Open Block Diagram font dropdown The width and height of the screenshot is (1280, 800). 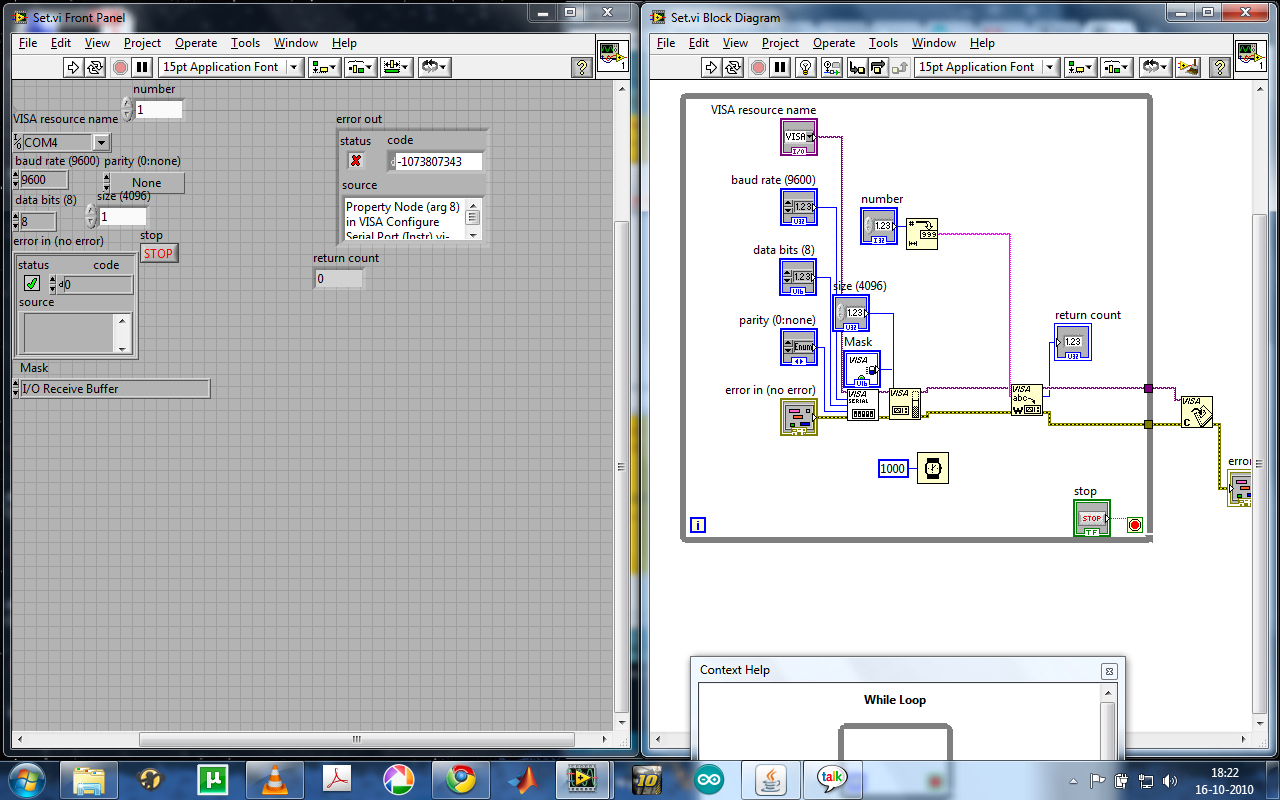click(987, 67)
